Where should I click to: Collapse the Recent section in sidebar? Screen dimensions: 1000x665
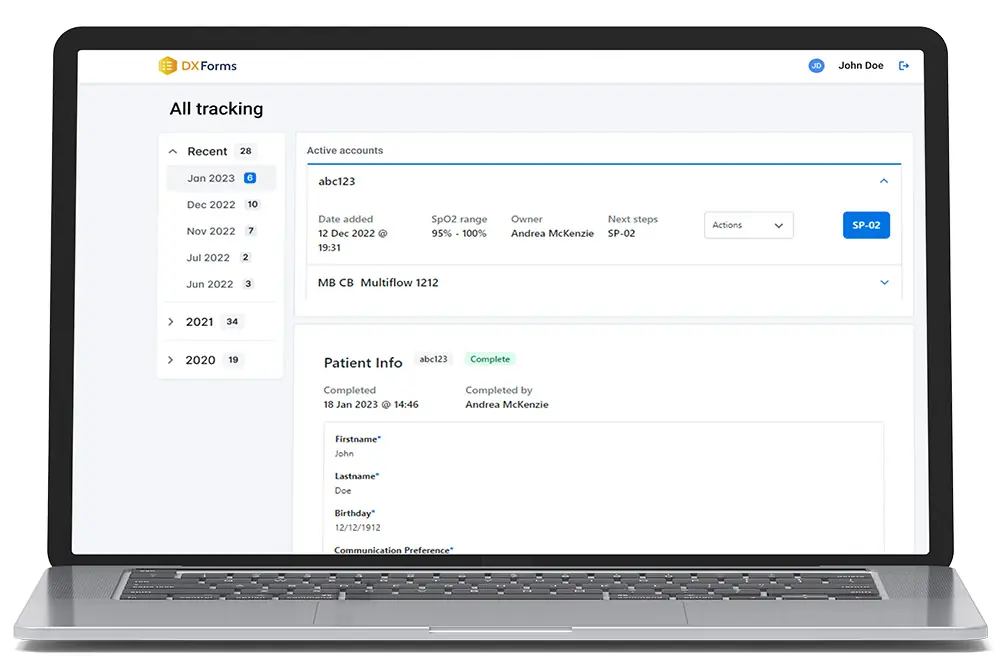point(172,151)
